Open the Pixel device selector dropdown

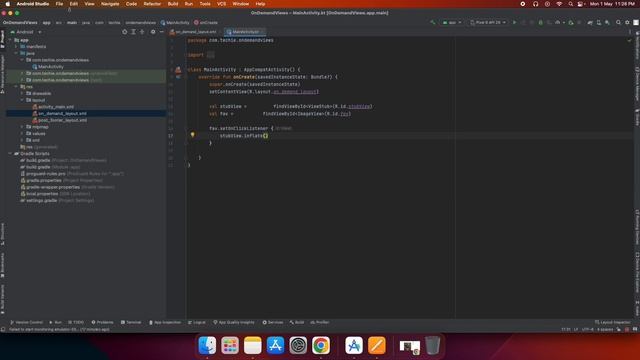click(488, 22)
